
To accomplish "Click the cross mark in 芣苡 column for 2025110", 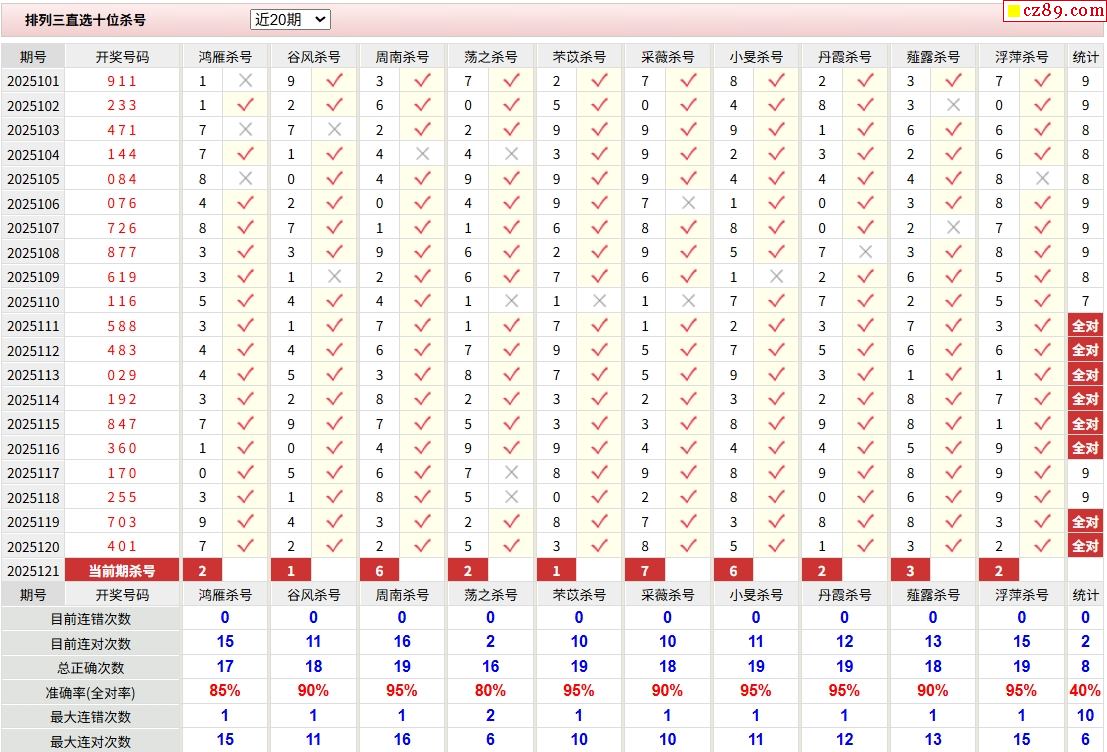I will coord(599,301).
